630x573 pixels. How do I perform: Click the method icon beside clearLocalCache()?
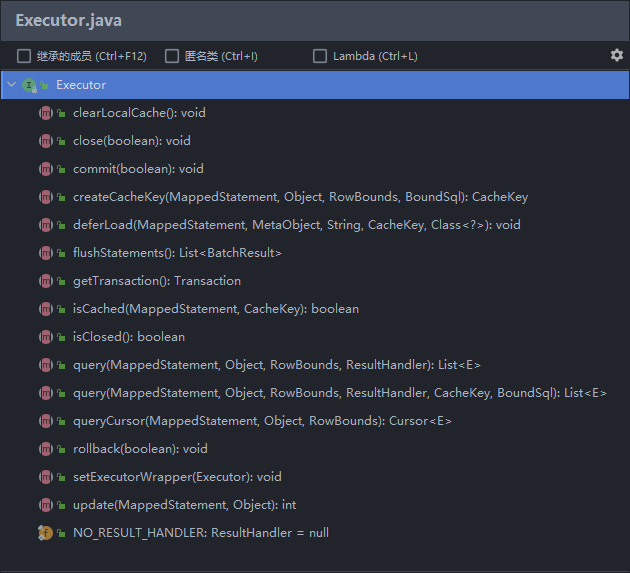coord(45,113)
